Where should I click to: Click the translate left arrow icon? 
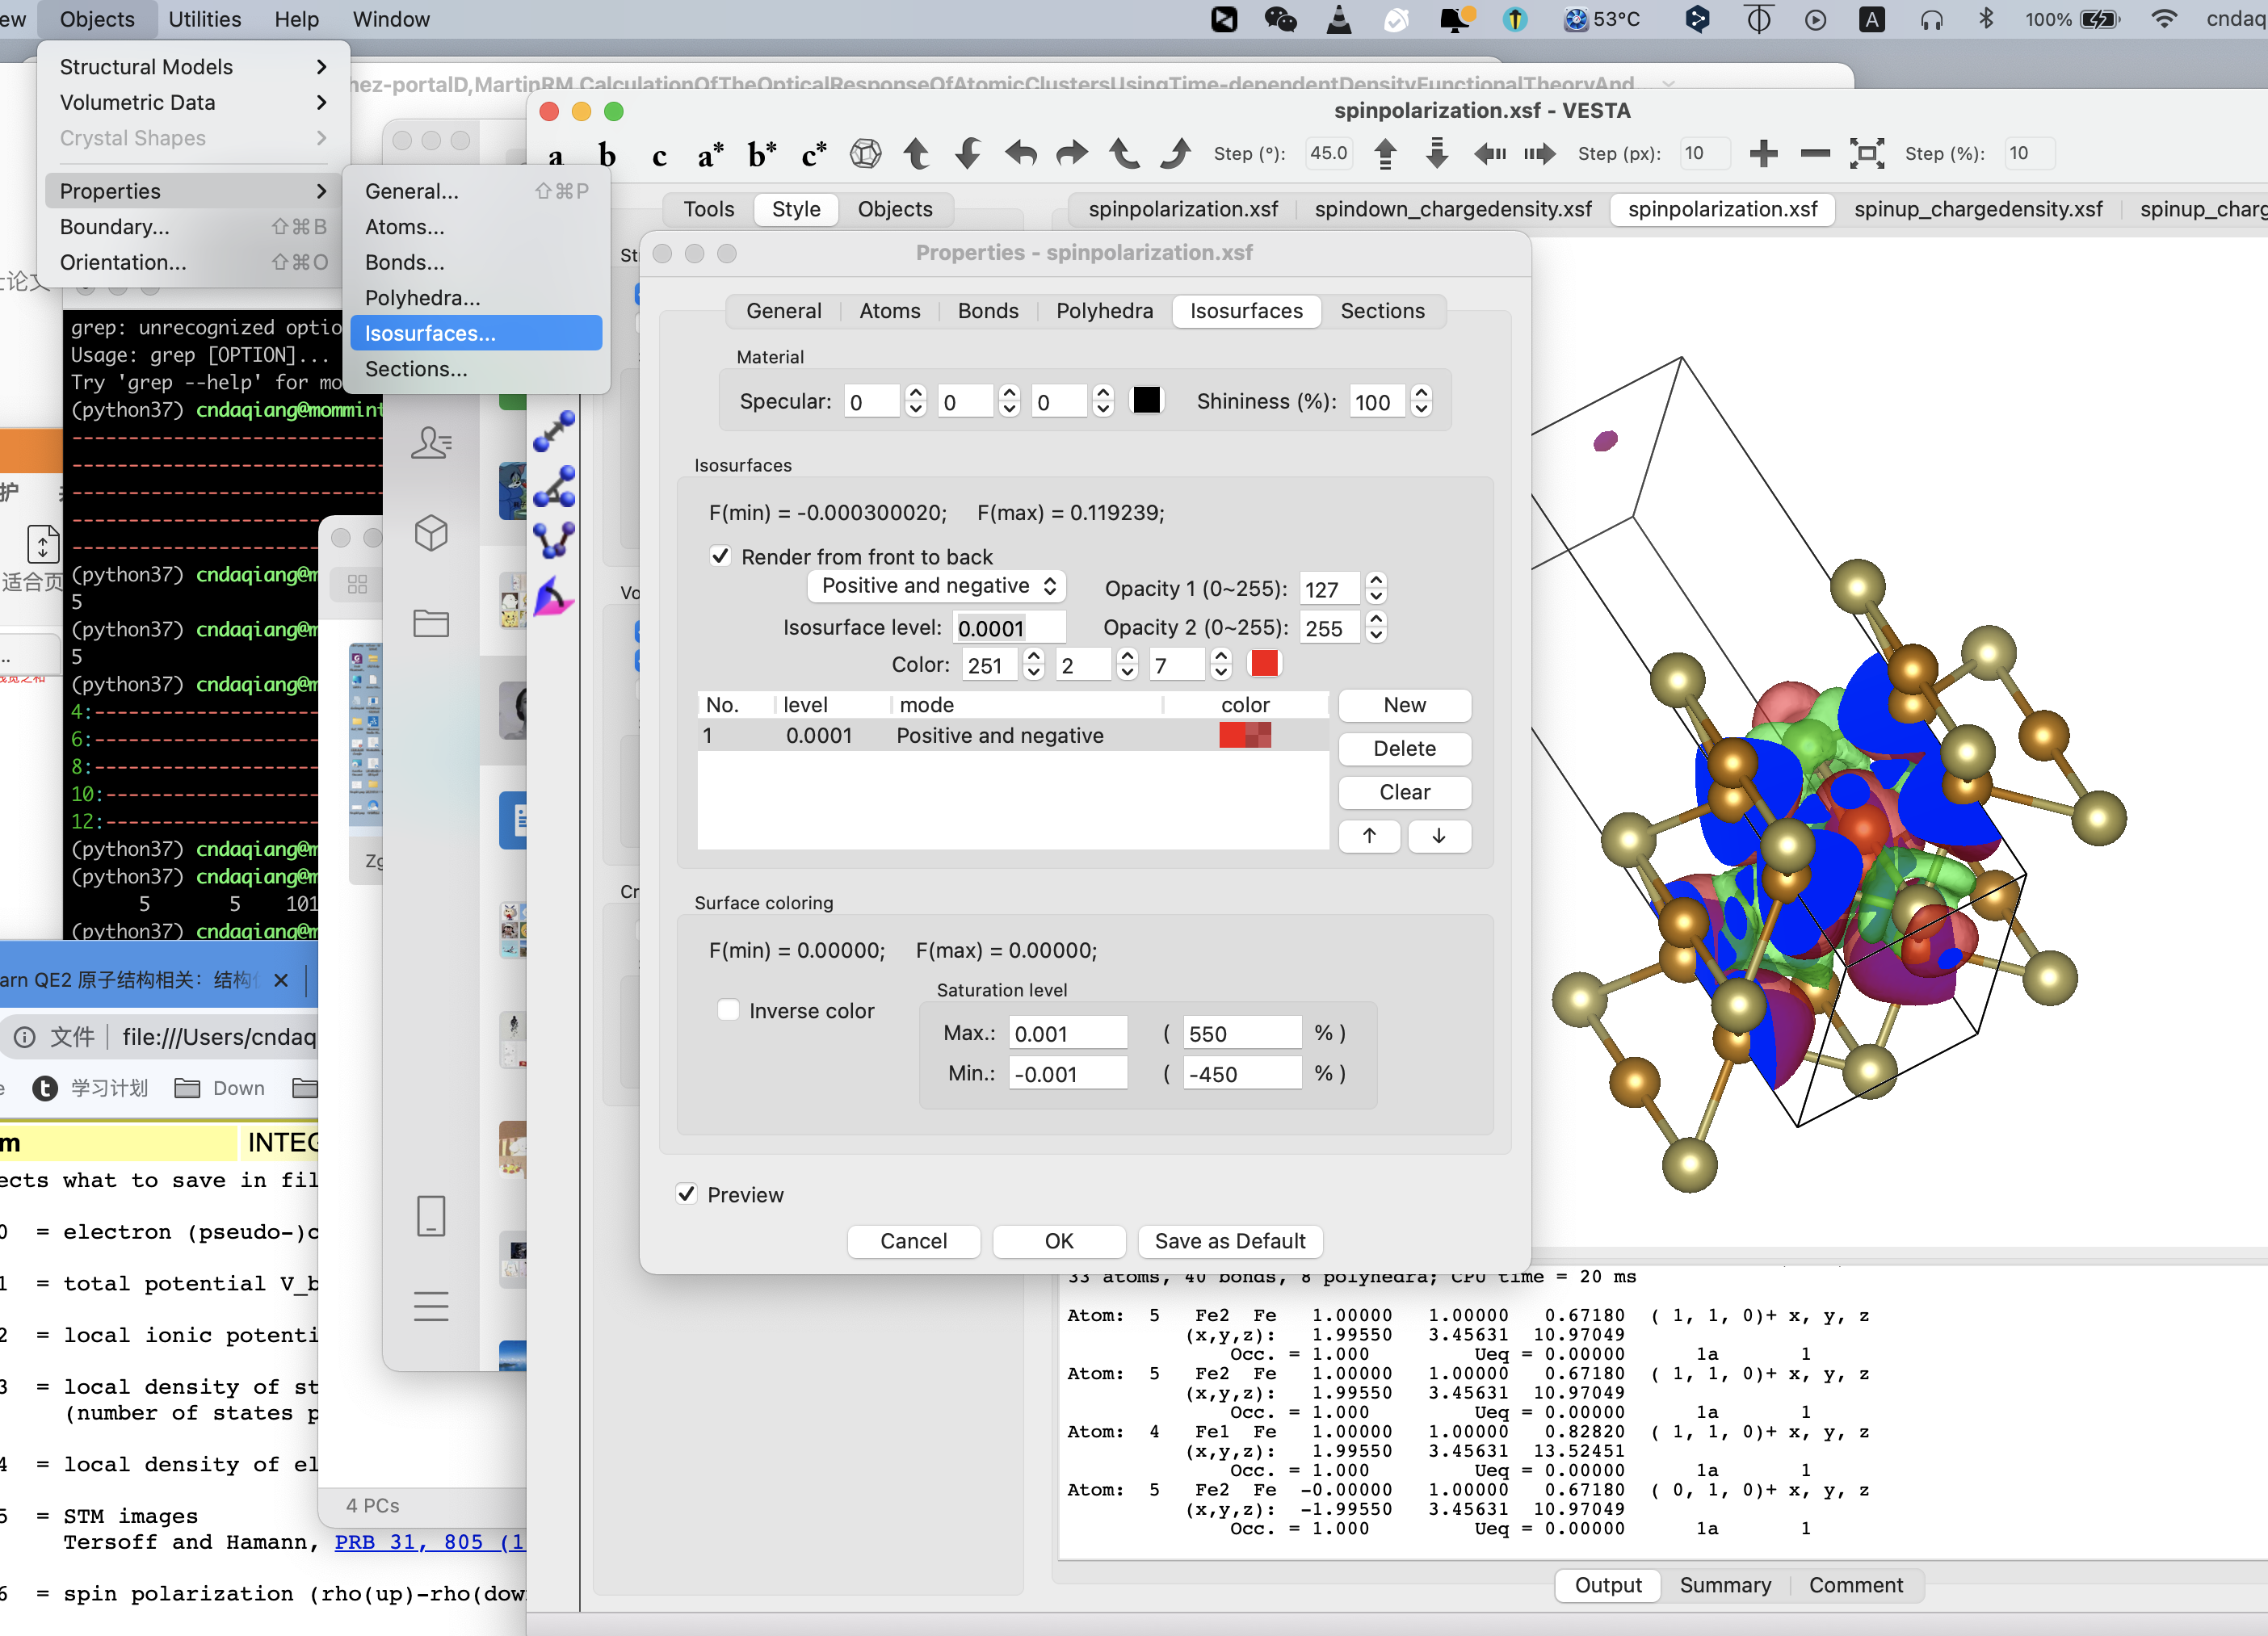click(1489, 153)
